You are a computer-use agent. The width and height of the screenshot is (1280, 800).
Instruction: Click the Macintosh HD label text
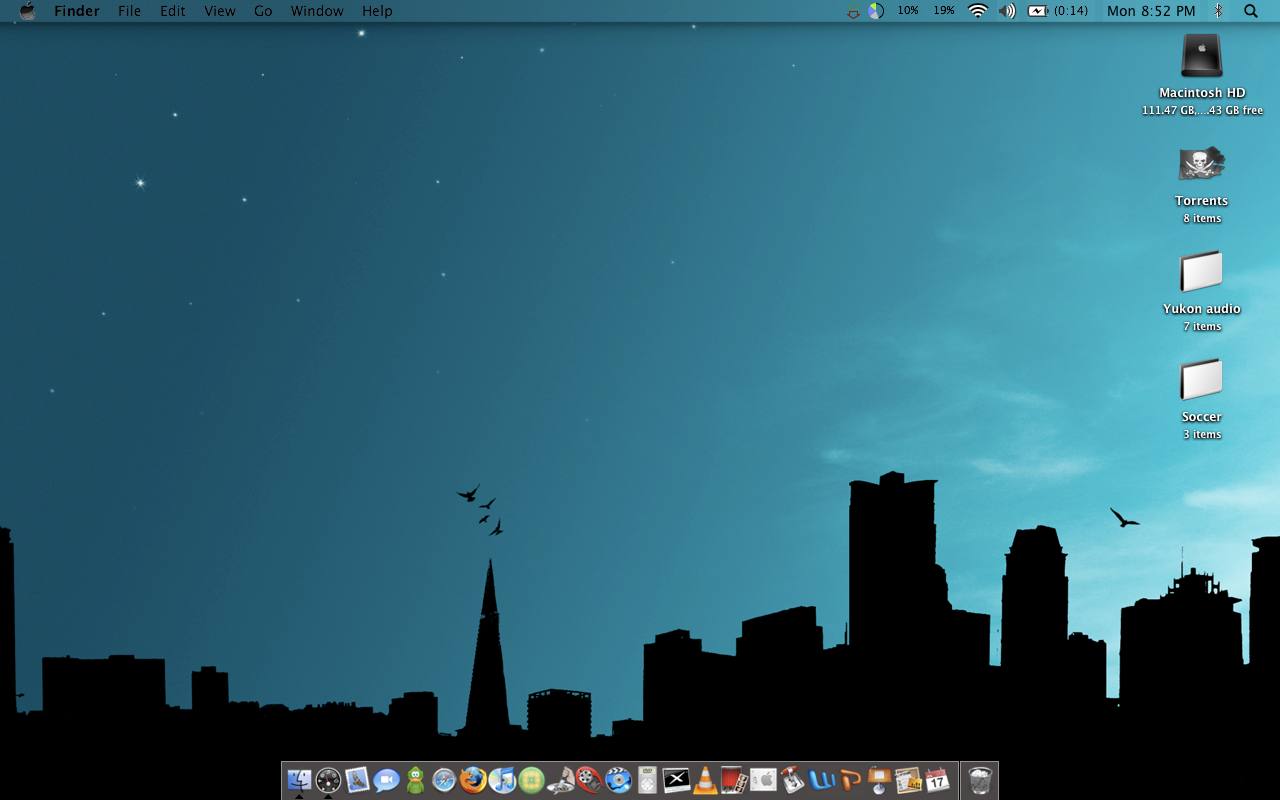pyautogui.click(x=1202, y=93)
